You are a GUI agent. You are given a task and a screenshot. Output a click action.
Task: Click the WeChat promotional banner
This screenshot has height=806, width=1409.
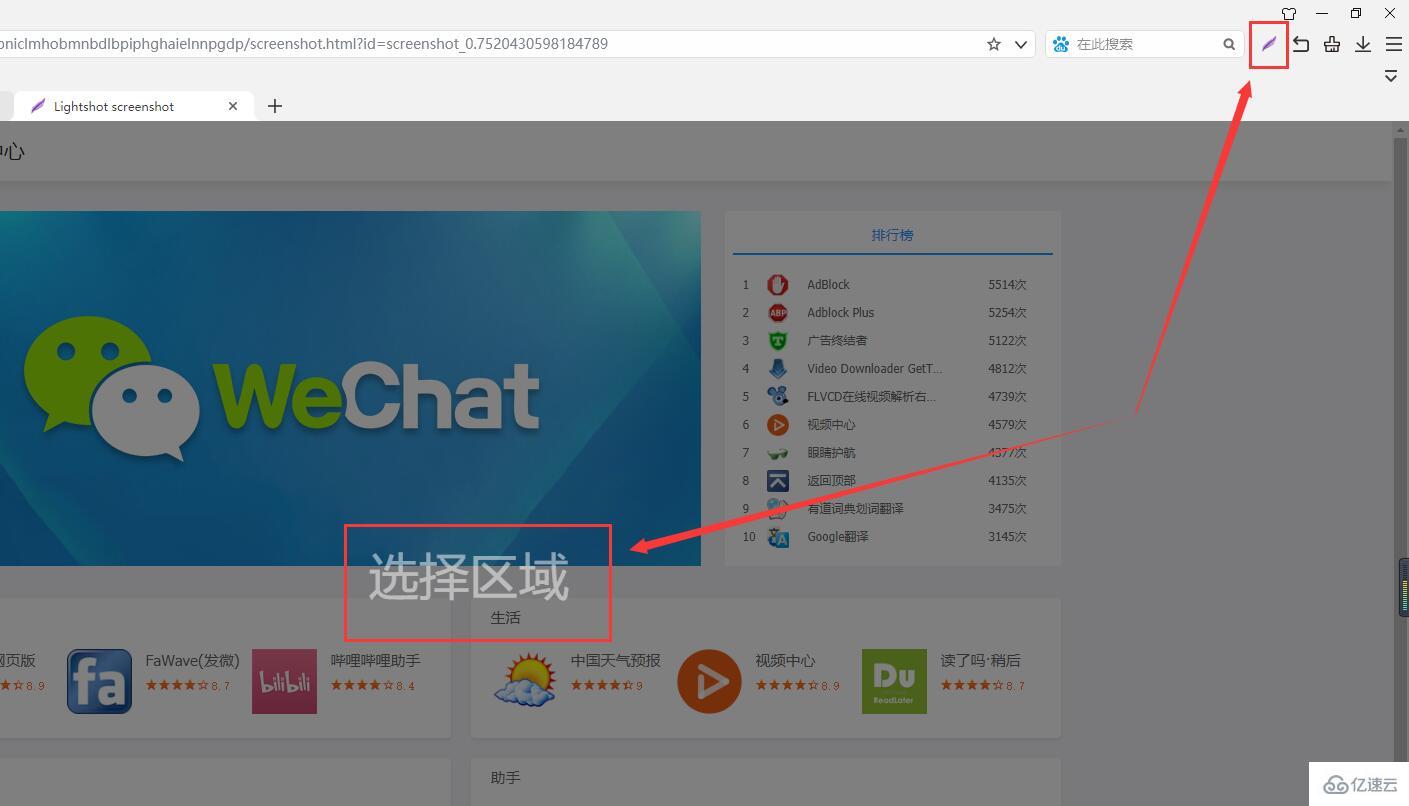pyautogui.click(x=350, y=388)
